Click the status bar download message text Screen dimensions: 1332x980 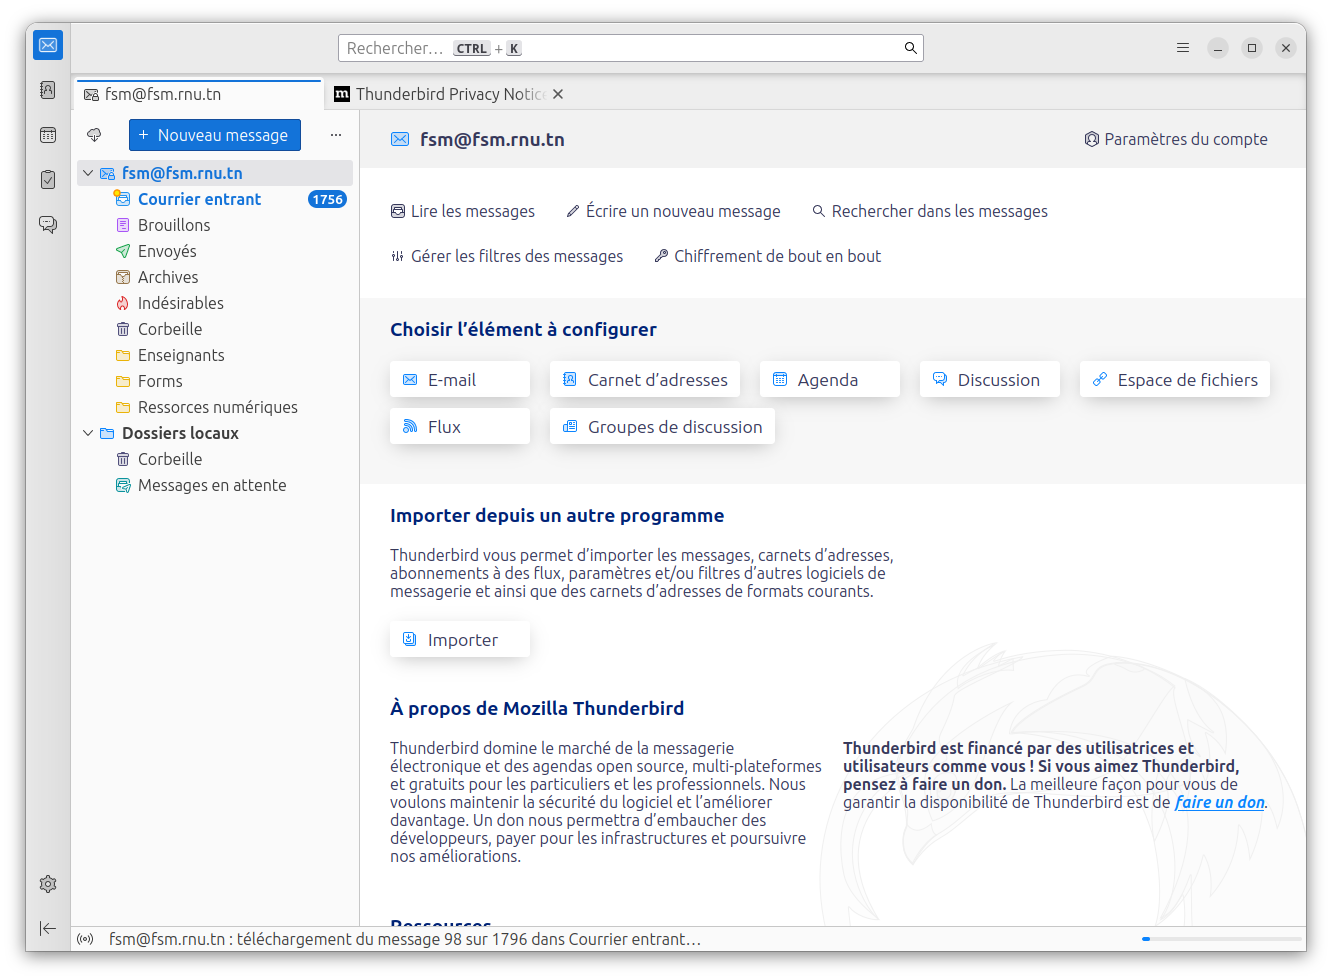(x=405, y=939)
